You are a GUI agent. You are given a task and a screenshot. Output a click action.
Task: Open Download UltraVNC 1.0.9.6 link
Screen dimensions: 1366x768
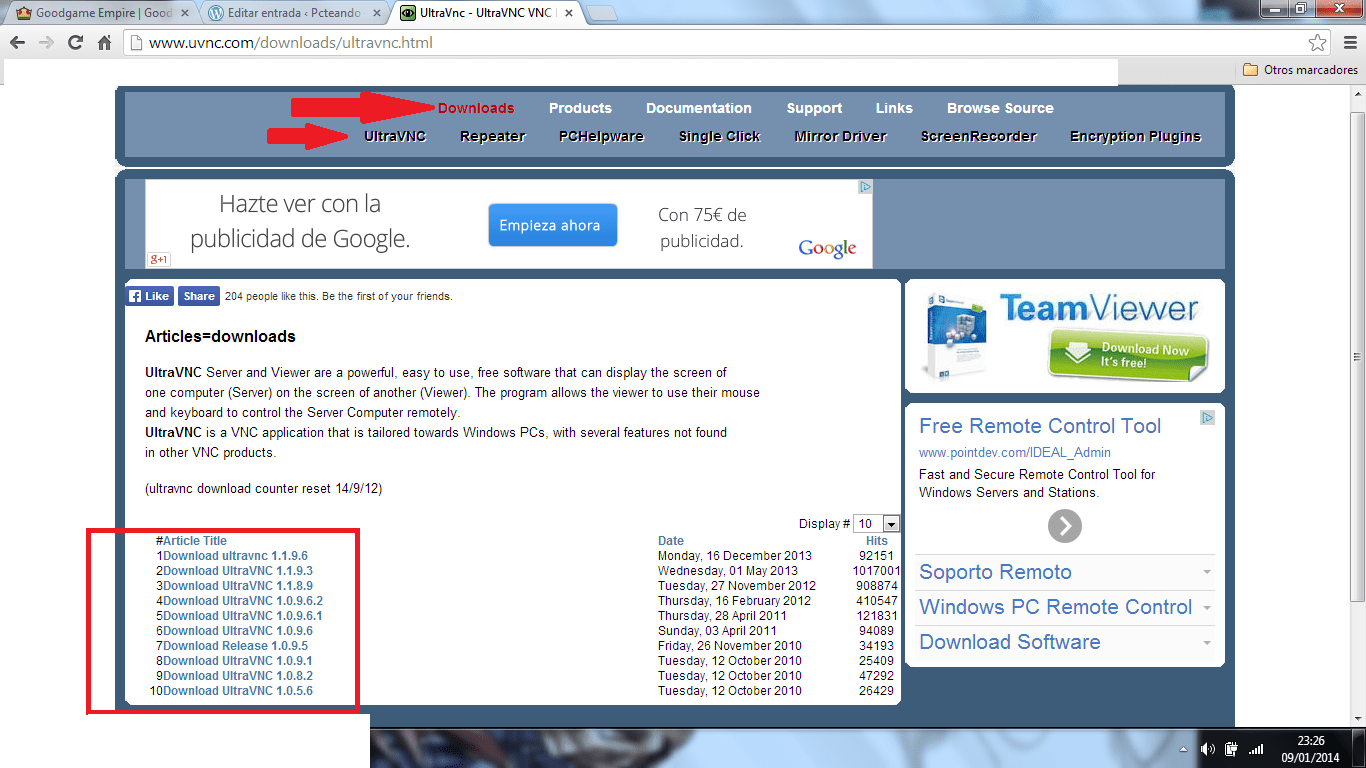[238, 631]
